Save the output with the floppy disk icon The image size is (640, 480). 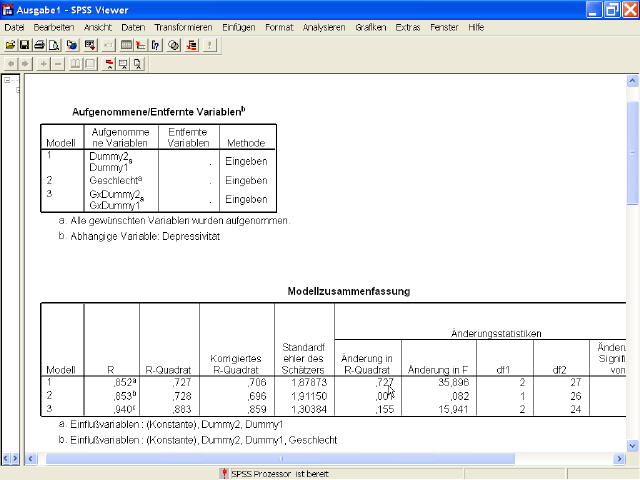pyautogui.click(x=25, y=45)
